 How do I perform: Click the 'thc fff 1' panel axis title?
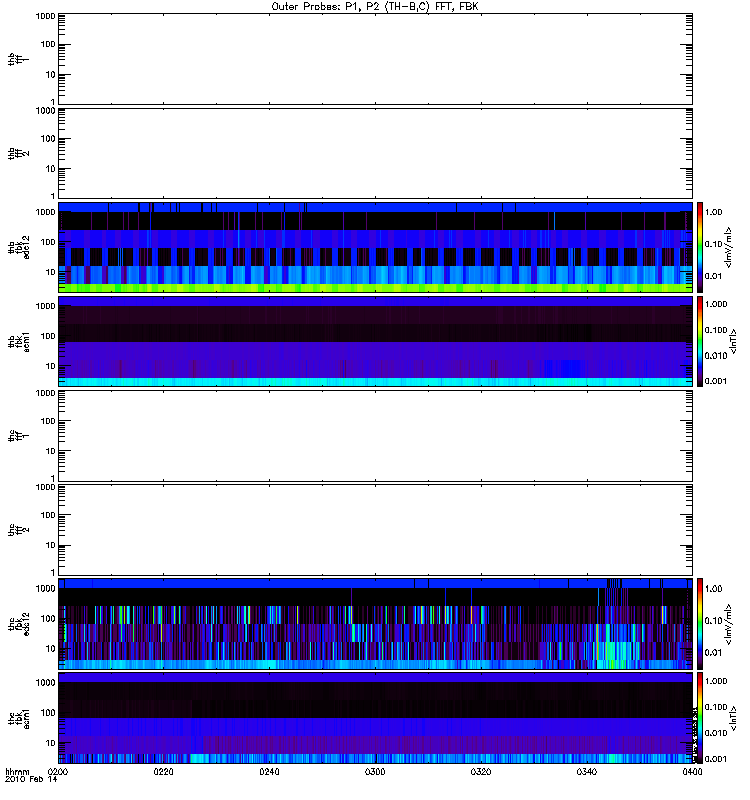[x=18, y=436]
